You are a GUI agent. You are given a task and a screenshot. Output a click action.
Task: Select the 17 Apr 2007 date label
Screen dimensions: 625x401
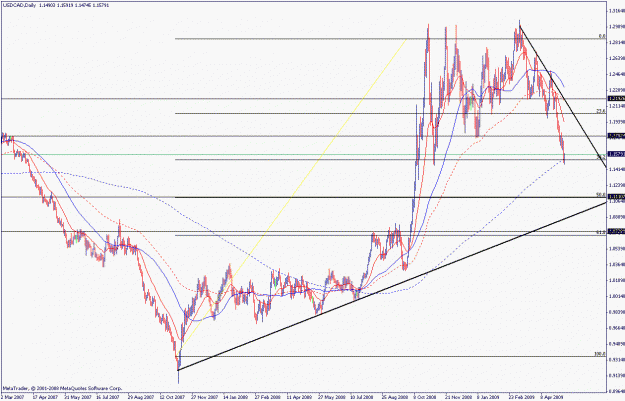point(45,397)
